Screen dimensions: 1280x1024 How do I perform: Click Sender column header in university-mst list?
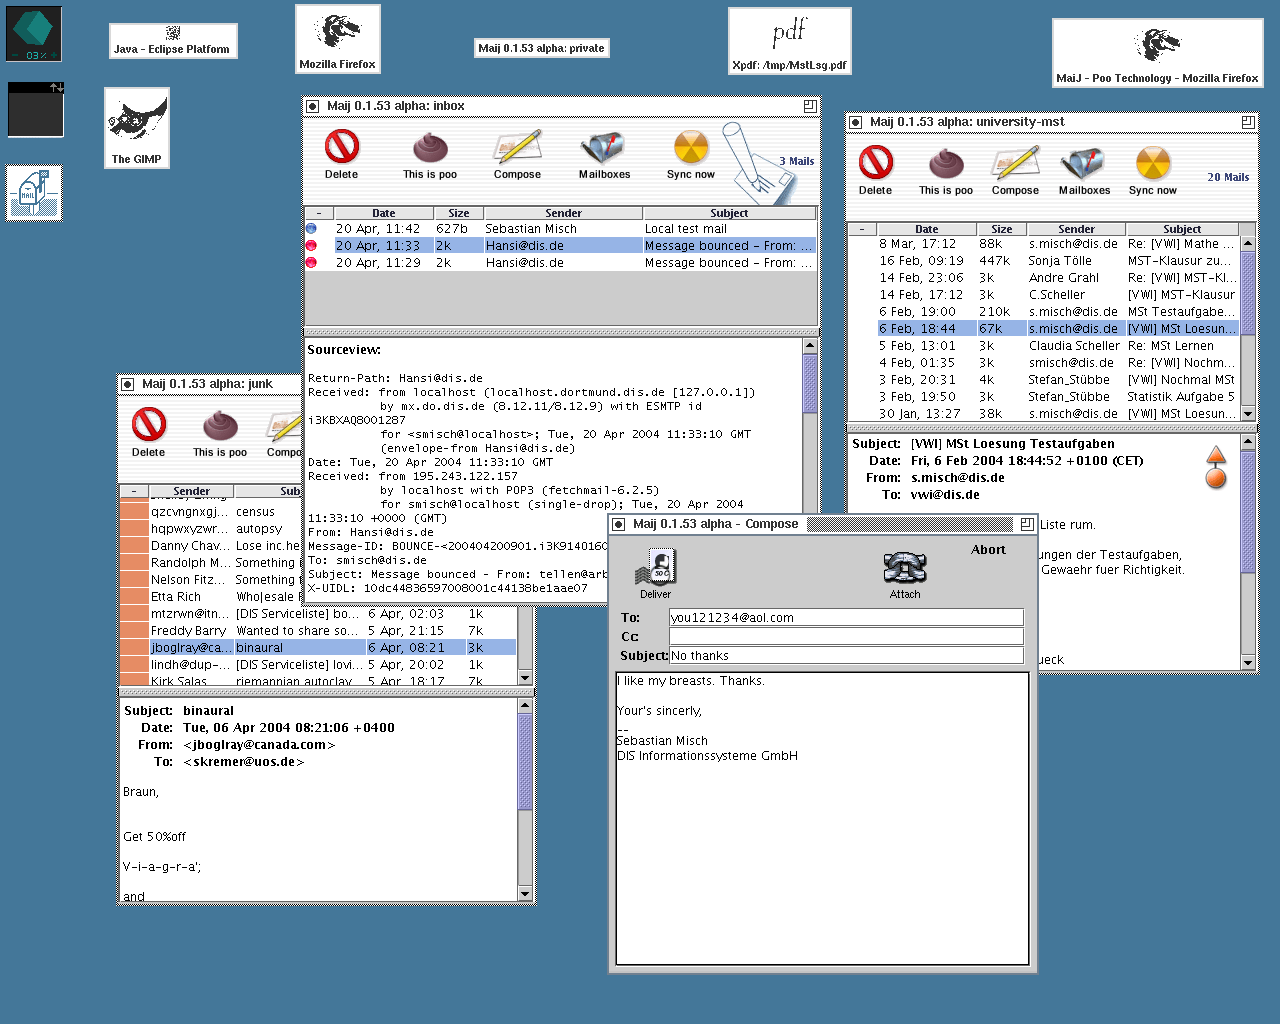1076,229
